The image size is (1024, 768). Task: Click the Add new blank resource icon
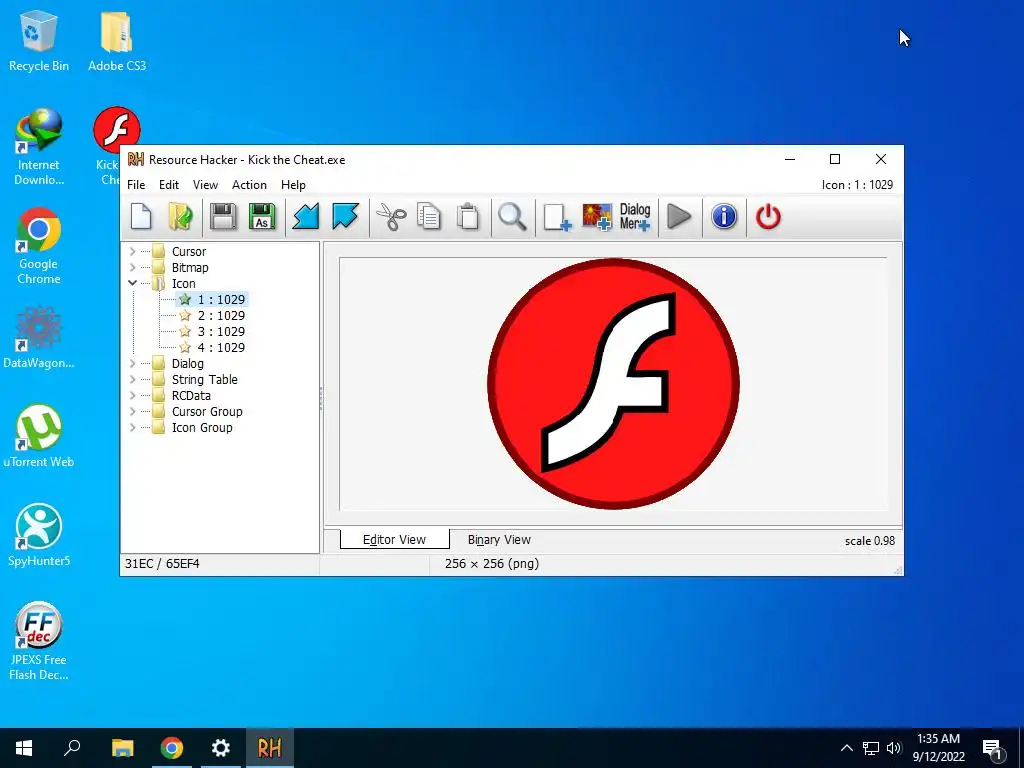click(557, 217)
